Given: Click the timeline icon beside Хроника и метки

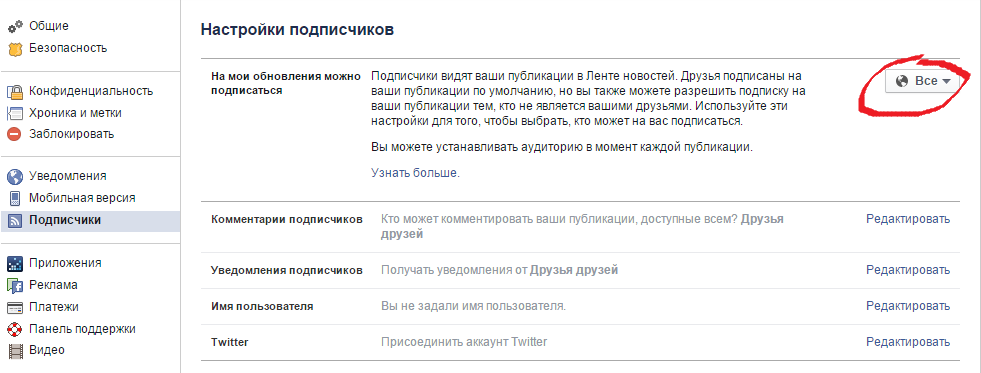Looking at the screenshot, I should (x=14, y=113).
